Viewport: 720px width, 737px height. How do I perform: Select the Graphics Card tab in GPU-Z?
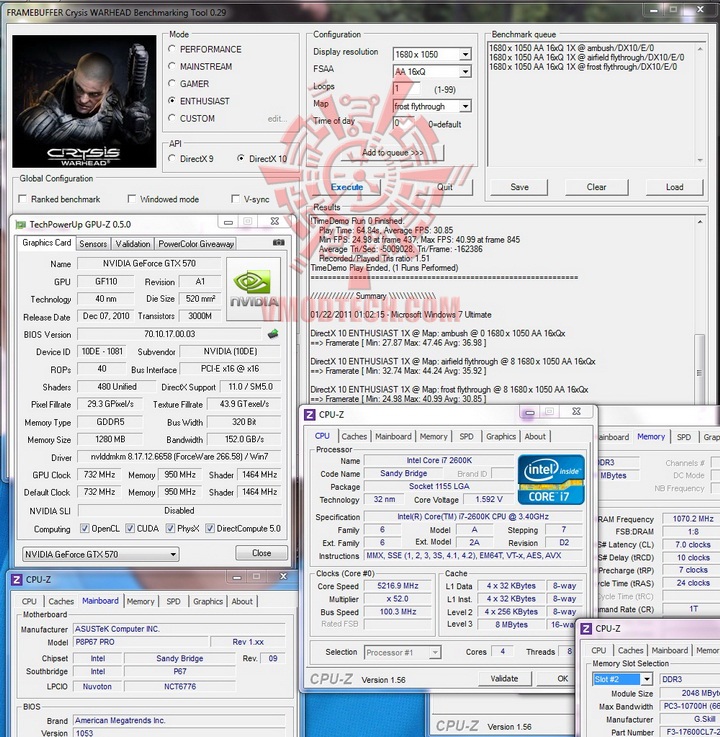(x=47, y=243)
